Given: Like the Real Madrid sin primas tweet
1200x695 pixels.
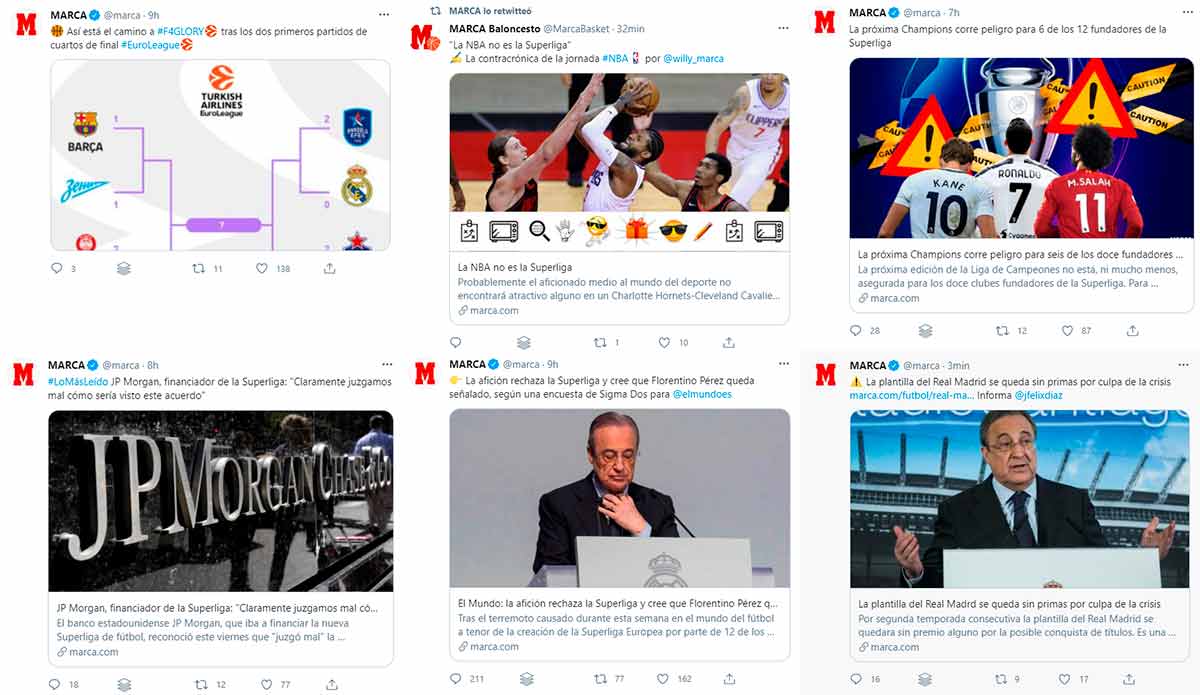Looking at the screenshot, I should [1067, 680].
